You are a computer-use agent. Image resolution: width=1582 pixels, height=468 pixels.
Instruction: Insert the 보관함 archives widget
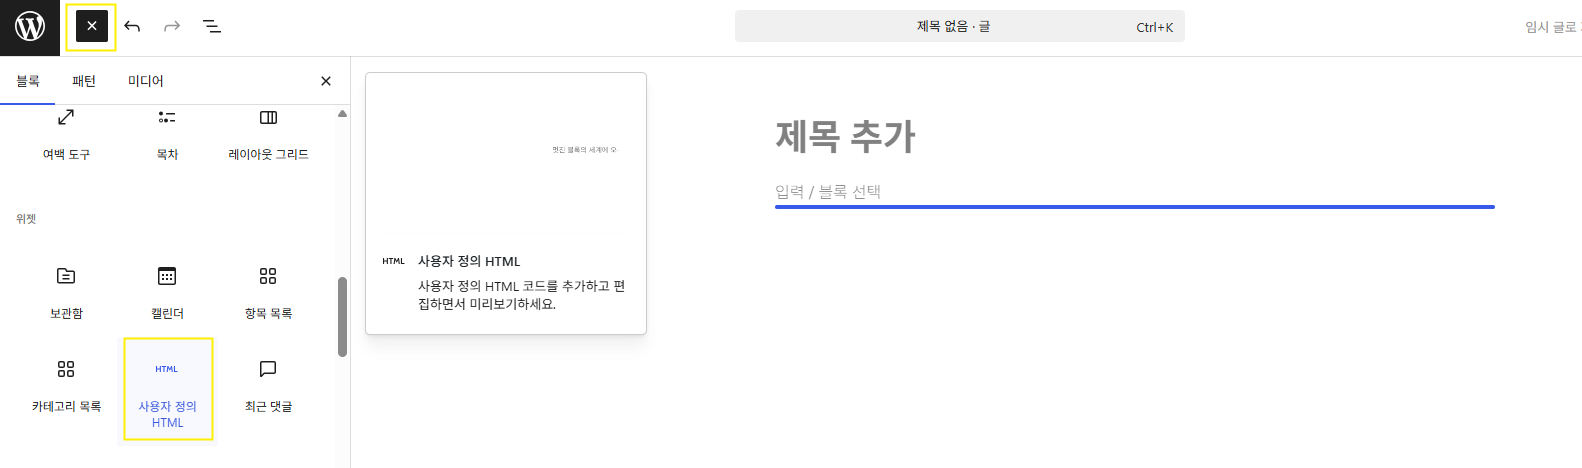[66, 291]
